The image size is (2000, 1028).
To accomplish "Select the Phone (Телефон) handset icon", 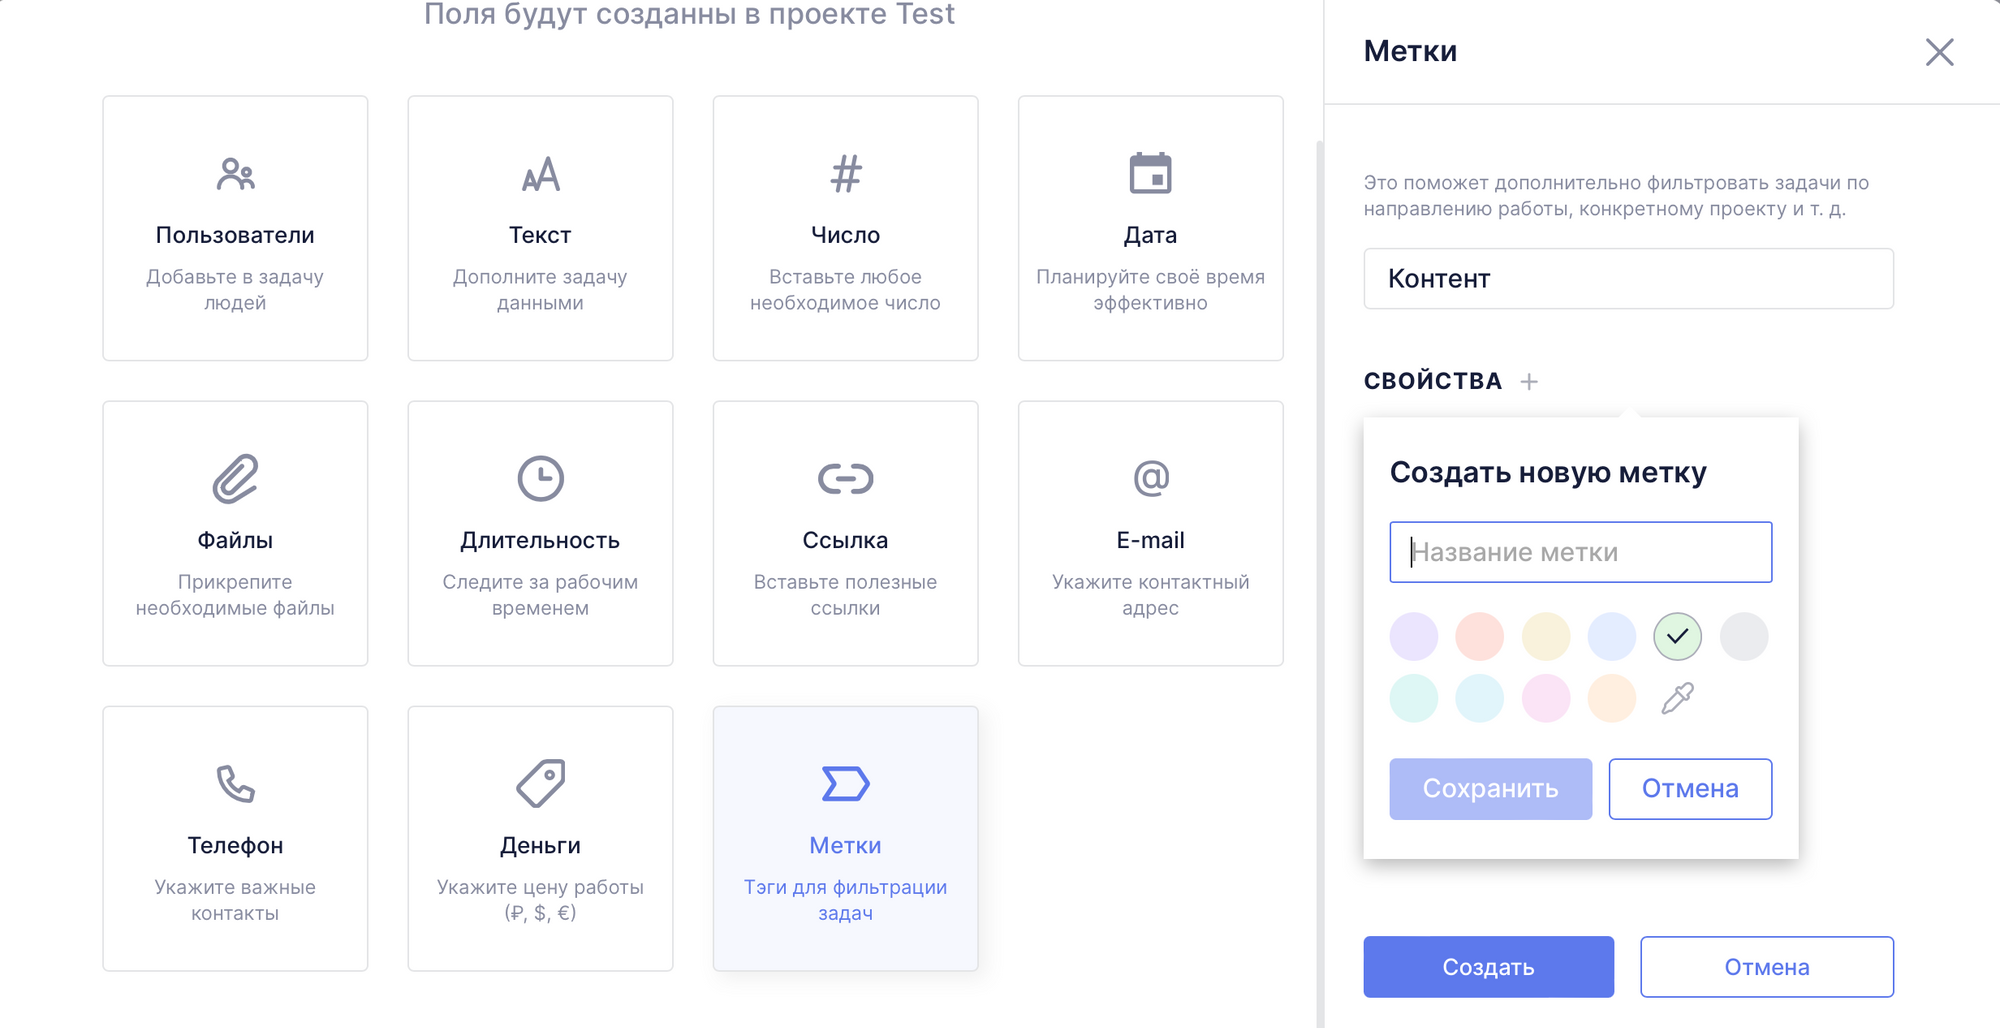I will click(x=235, y=784).
